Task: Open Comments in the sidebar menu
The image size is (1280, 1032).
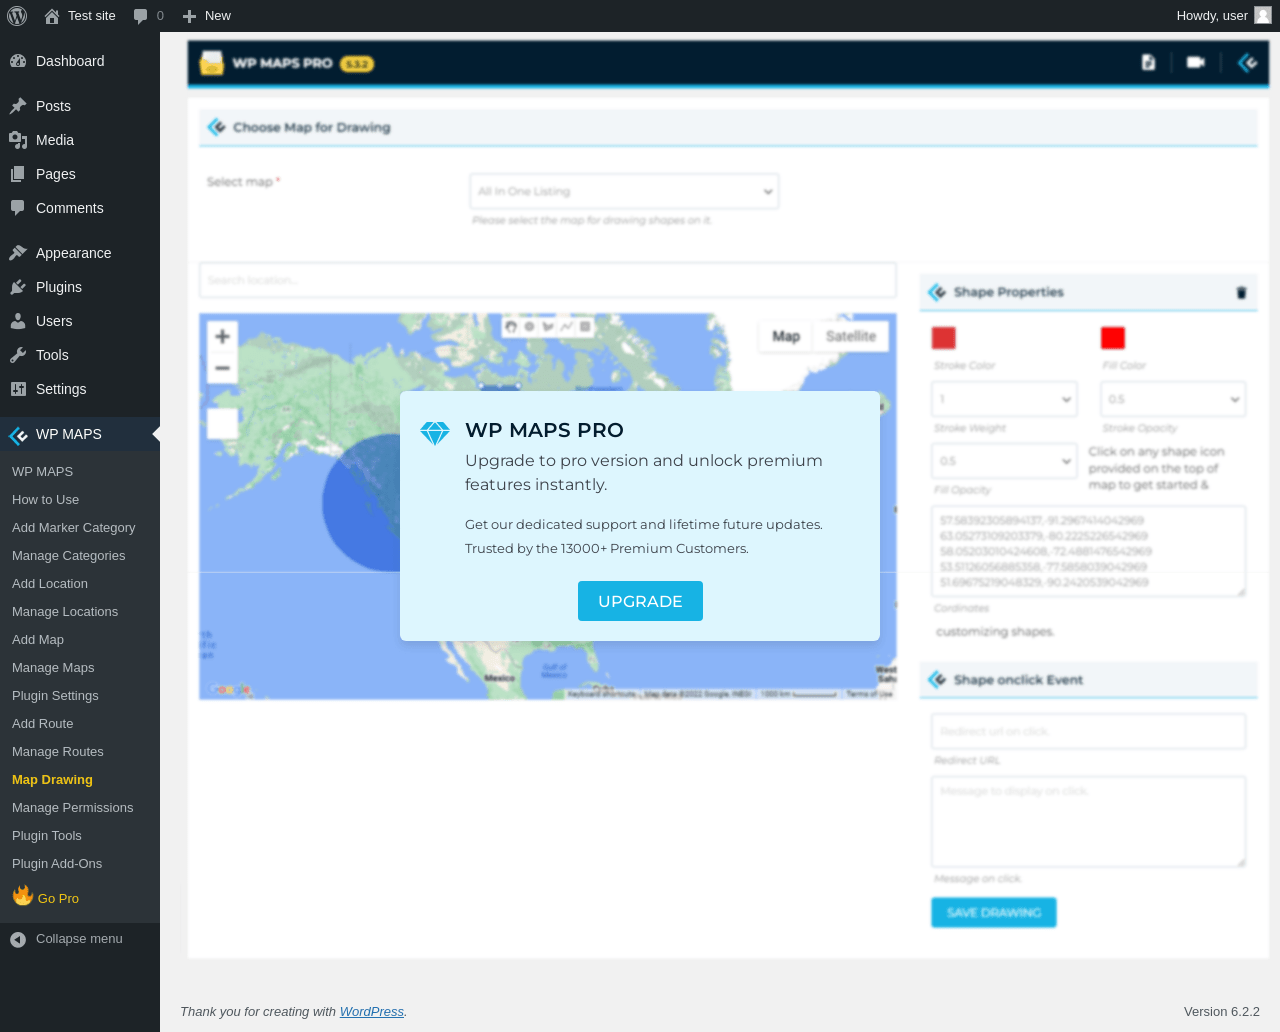Action: (80, 208)
